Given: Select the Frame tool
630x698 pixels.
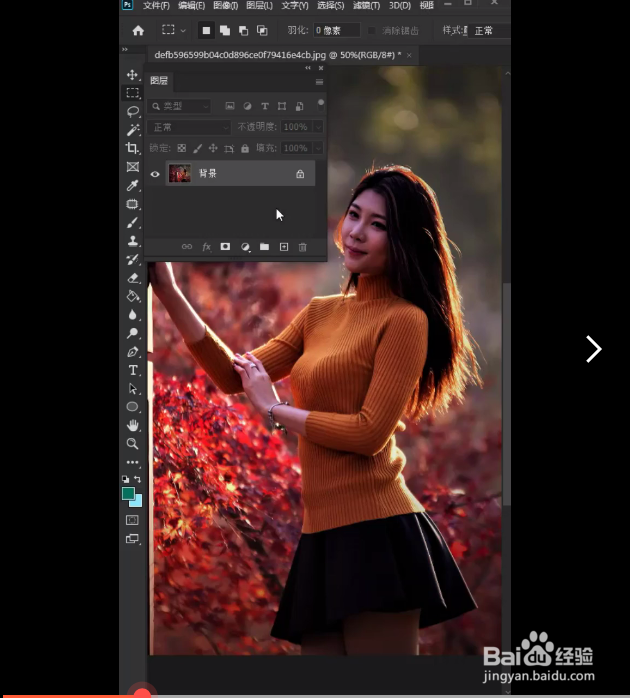Looking at the screenshot, I should click(x=132, y=166).
